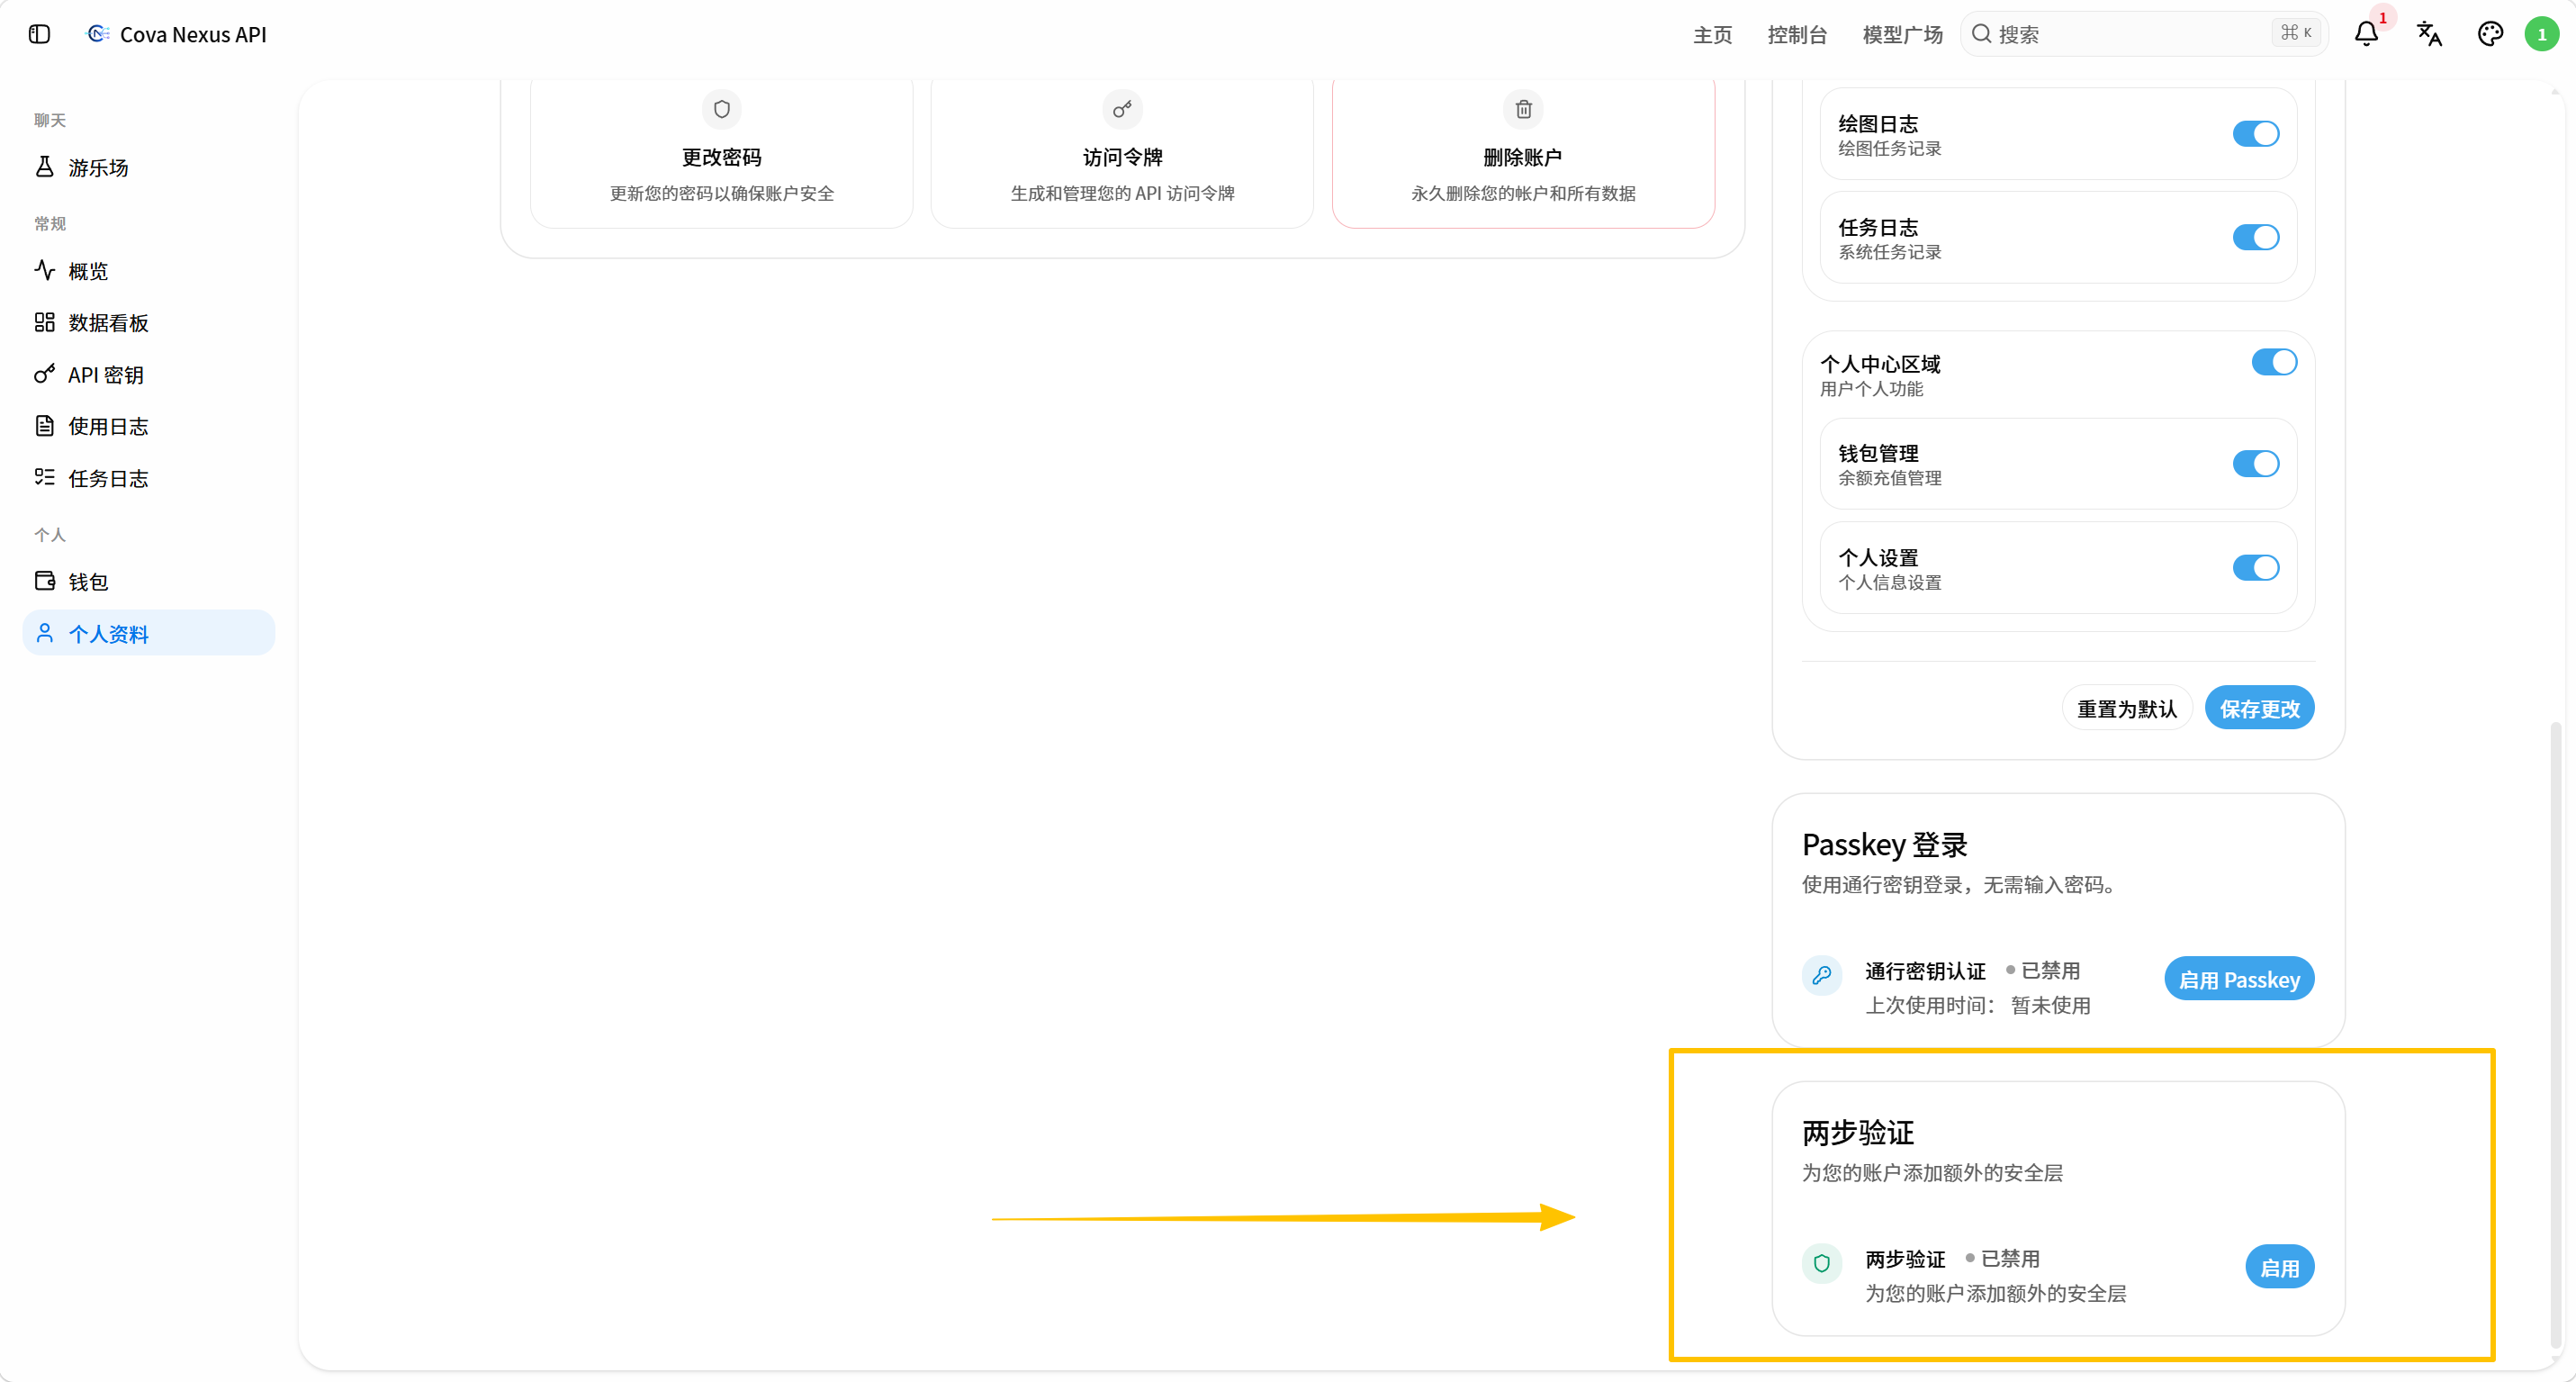Open the 更改密码 card
The width and height of the screenshot is (2576, 1382).
pyautogui.click(x=722, y=152)
